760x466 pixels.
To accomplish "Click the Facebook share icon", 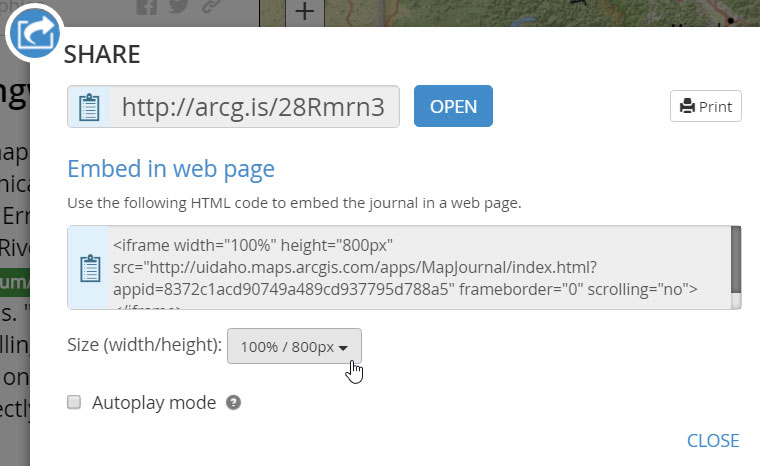I will coord(147,7).
